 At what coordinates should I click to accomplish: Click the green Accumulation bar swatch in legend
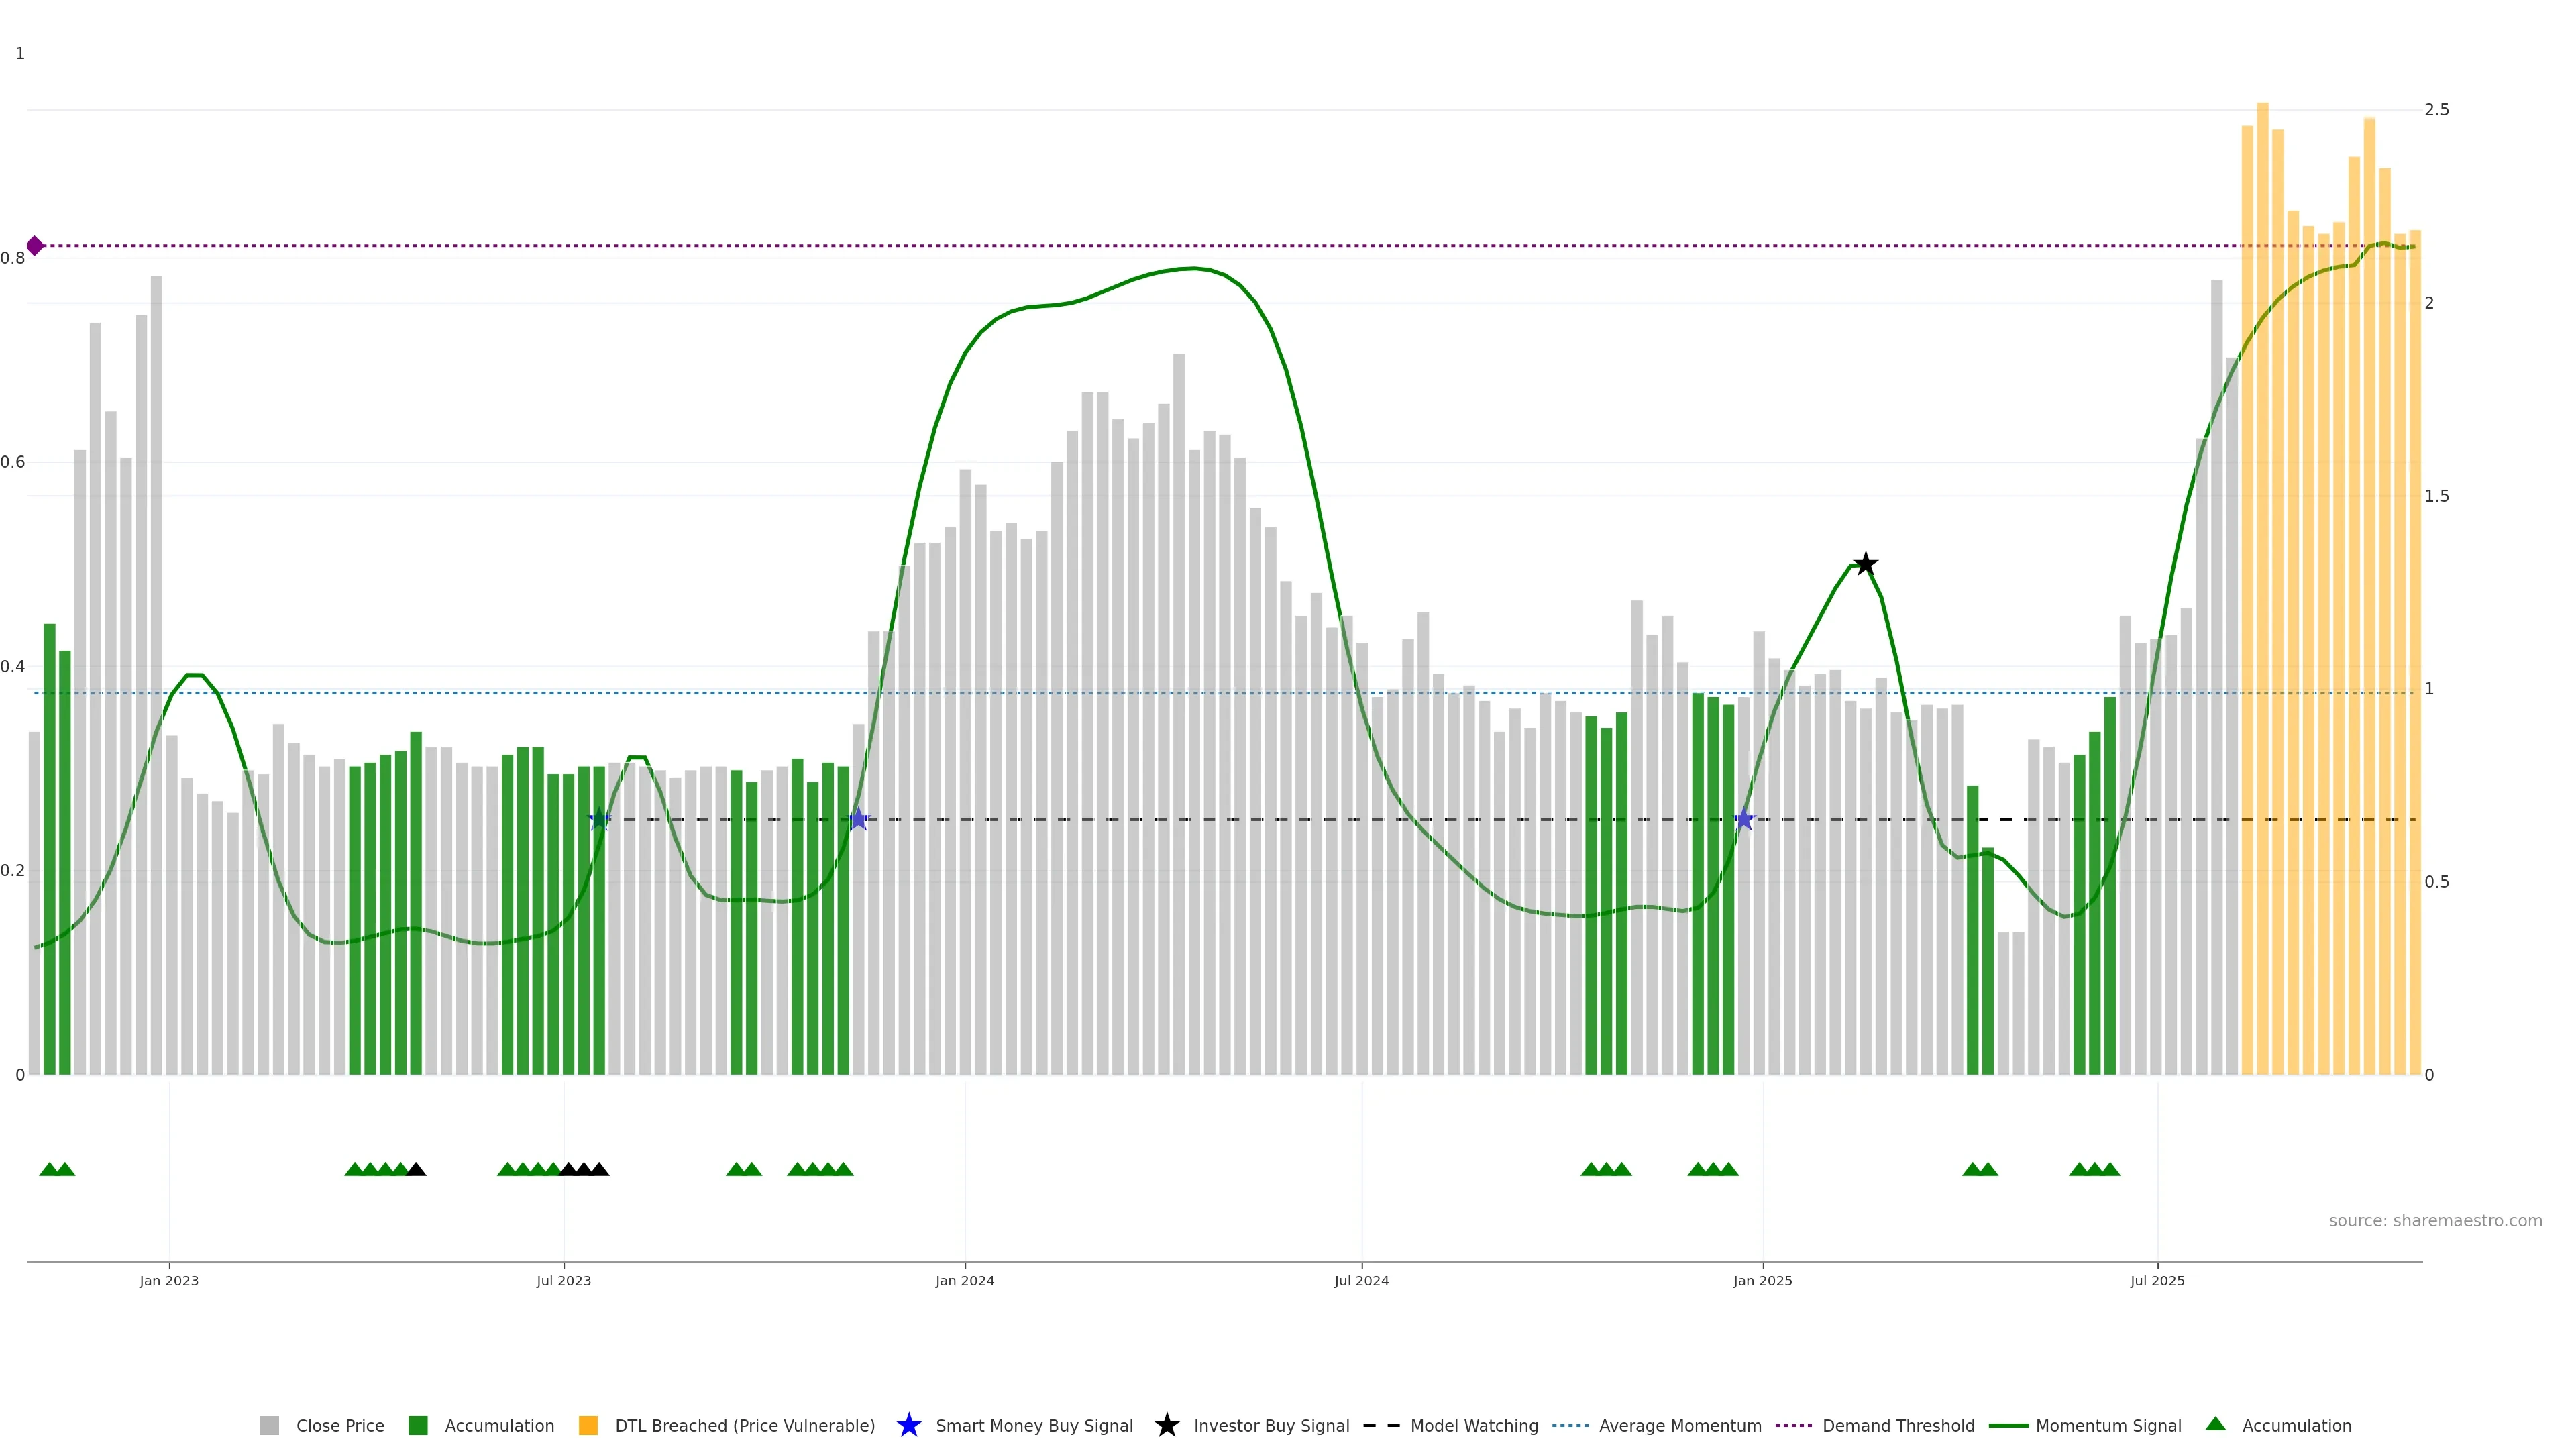[418, 1425]
